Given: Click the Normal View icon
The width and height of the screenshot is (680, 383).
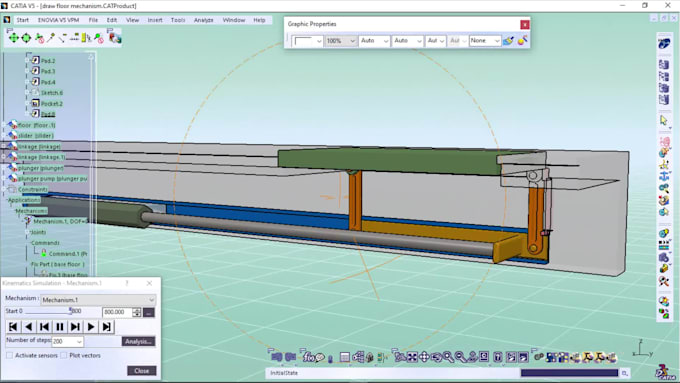Looking at the screenshot, I should click(x=472, y=357).
